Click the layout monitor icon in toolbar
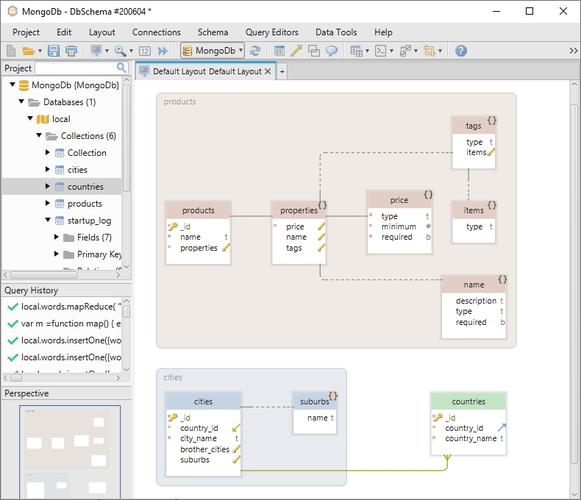581x500 pixels. tap(97, 50)
